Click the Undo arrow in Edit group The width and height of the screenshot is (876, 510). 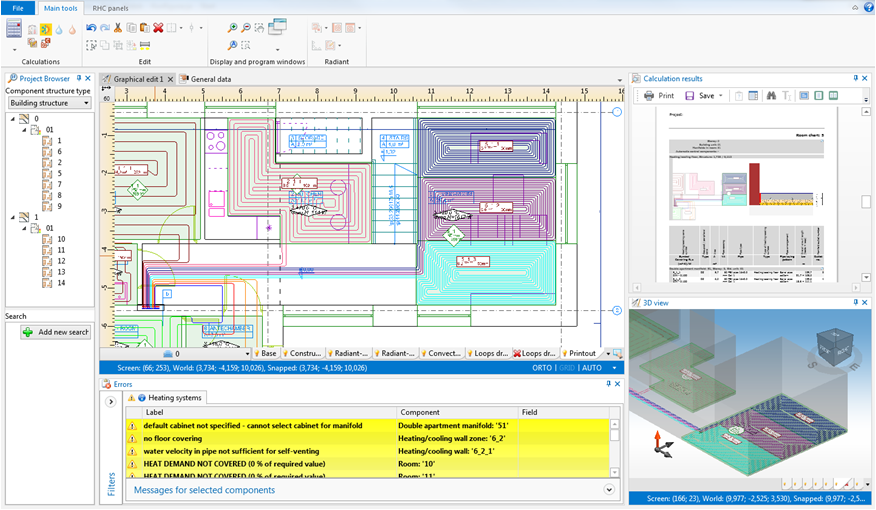[91, 28]
